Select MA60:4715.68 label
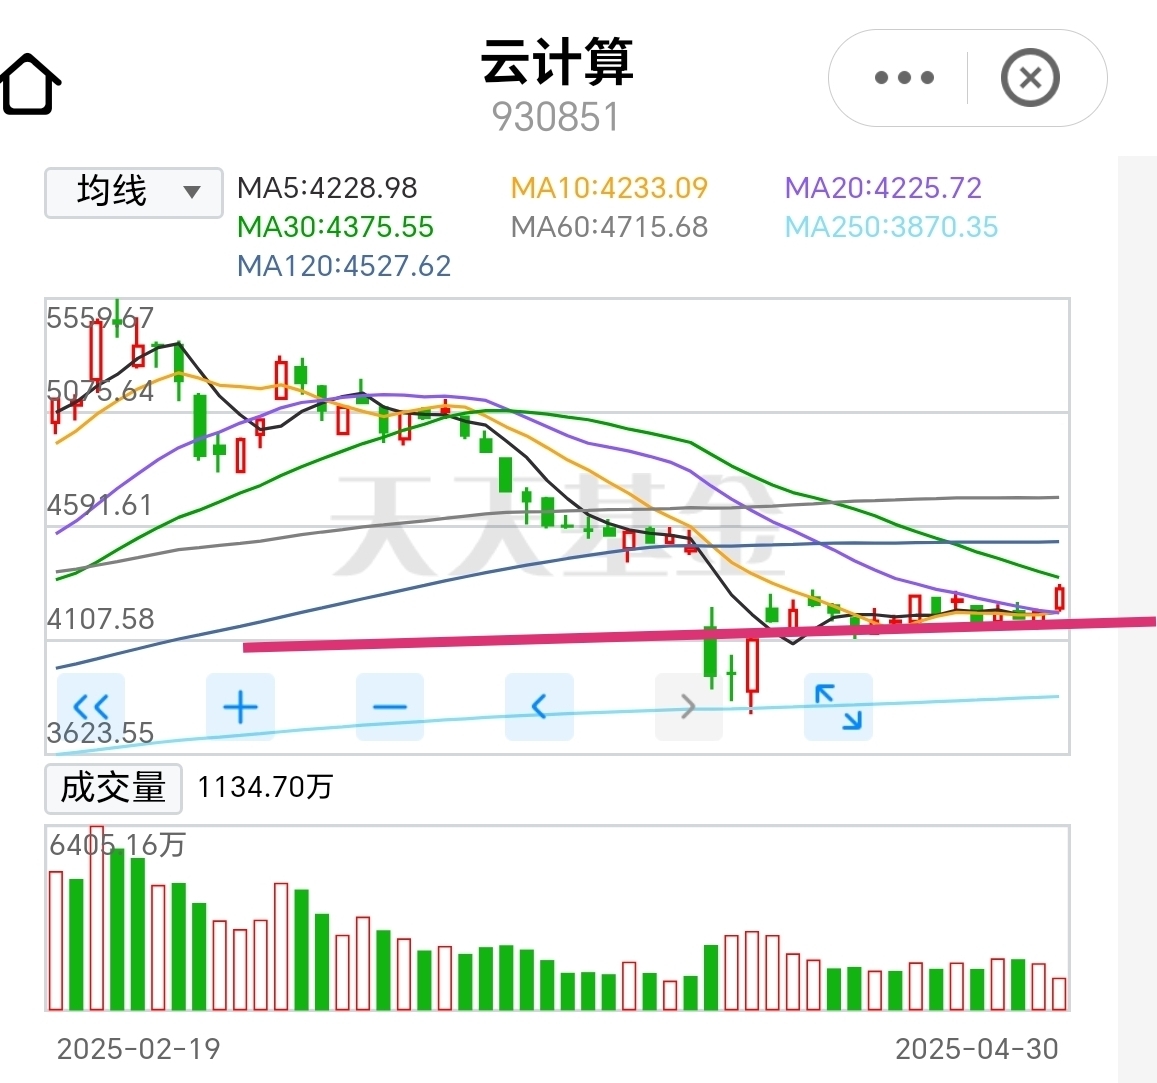Viewport: 1157px width, 1083px height. click(x=609, y=227)
